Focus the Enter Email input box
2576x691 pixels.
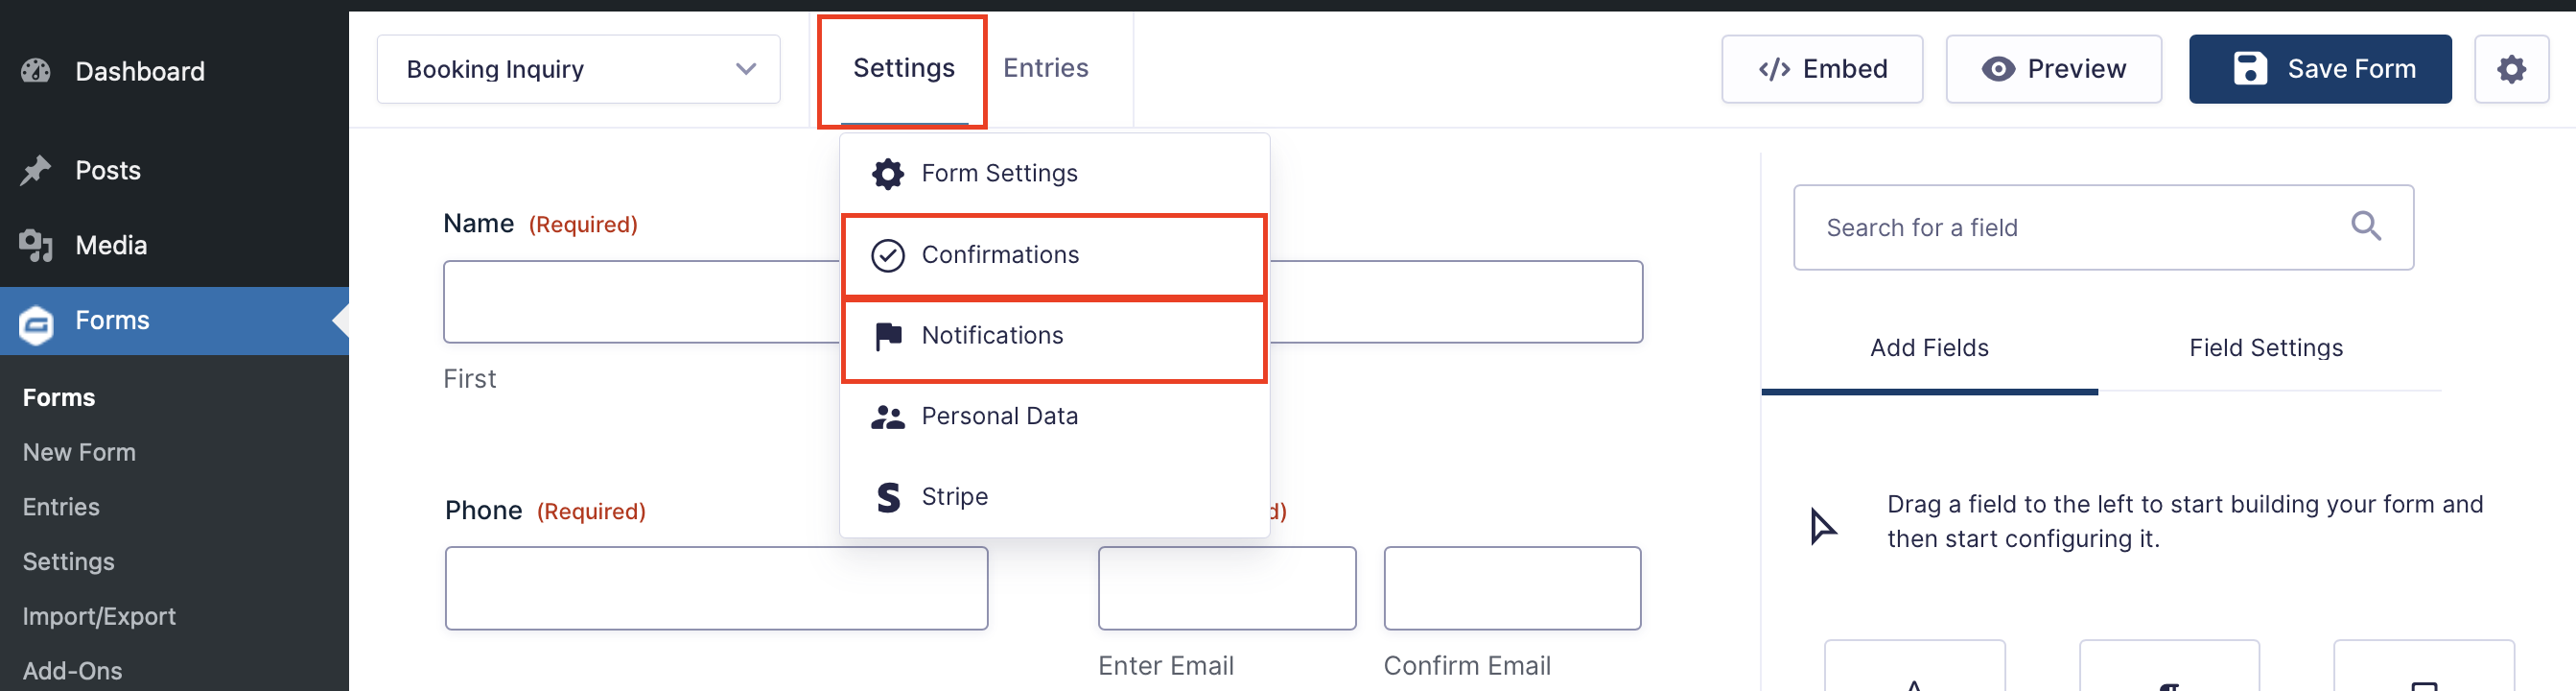pyautogui.click(x=1226, y=588)
